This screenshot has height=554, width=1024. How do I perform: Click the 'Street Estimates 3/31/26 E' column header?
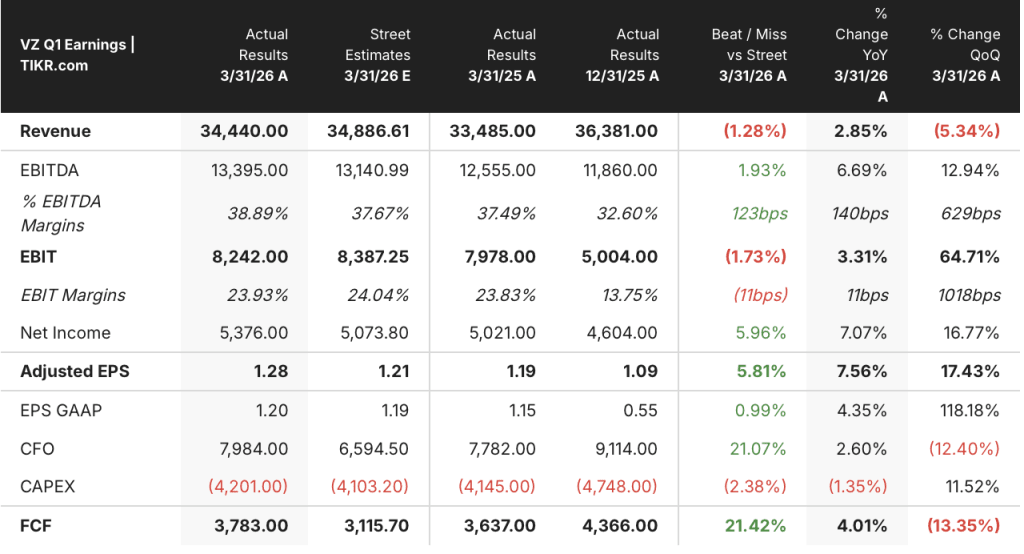[x=377, y=55]
